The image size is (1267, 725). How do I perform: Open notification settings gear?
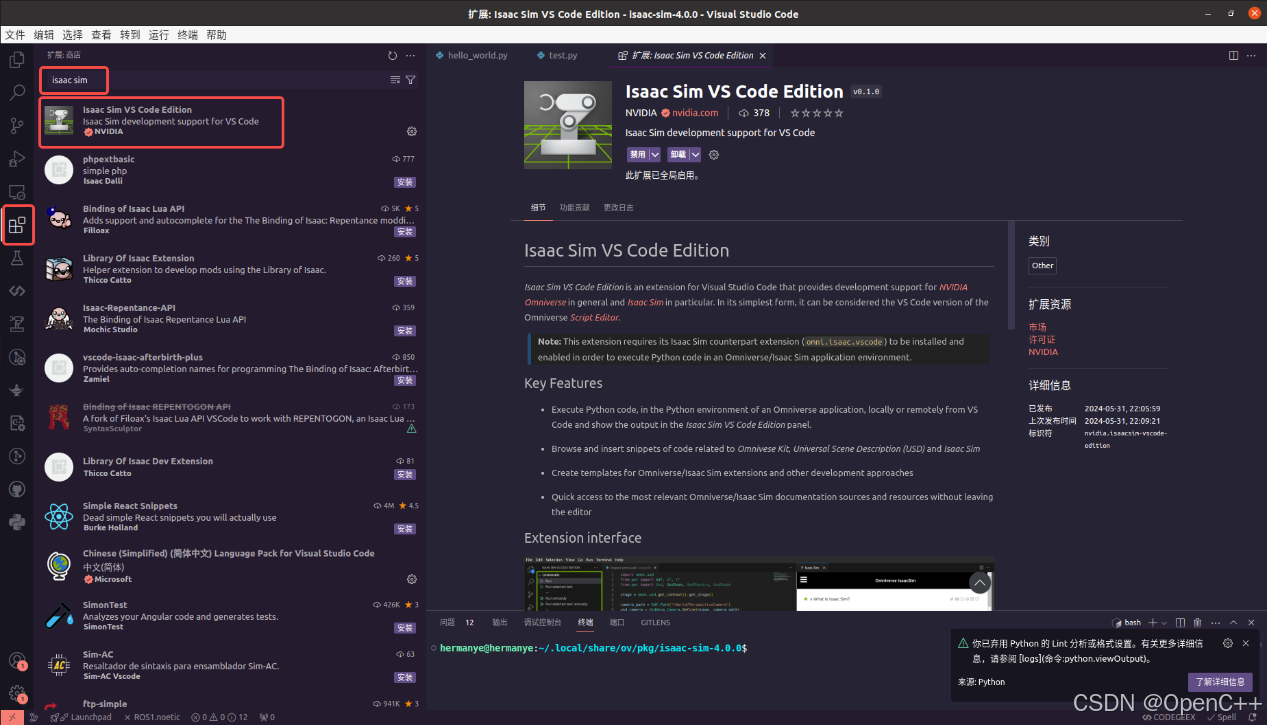tap(1228, 643)
